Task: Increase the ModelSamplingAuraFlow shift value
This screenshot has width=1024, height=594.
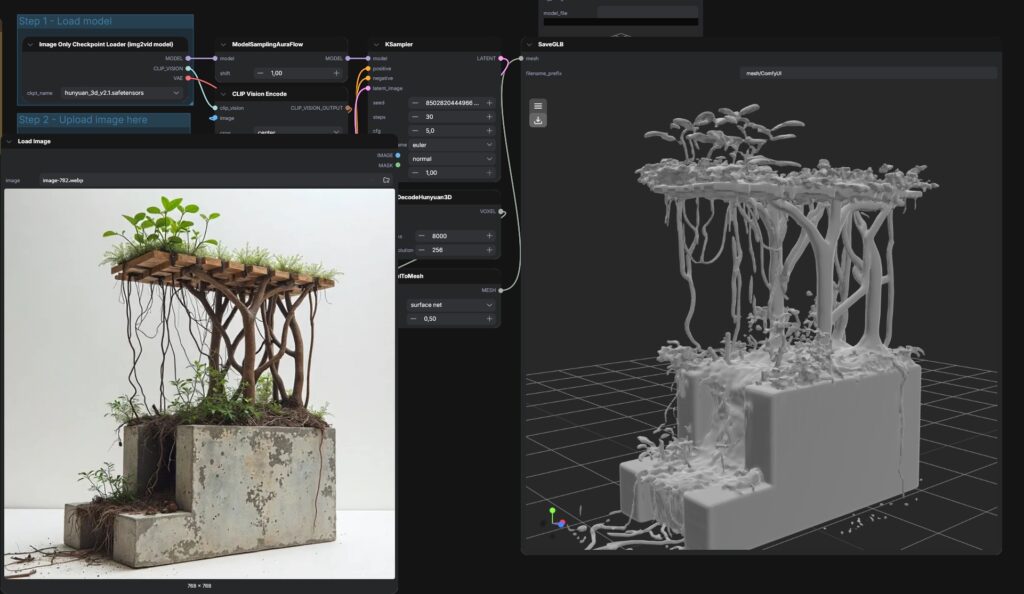Action: tap(336, 73)
